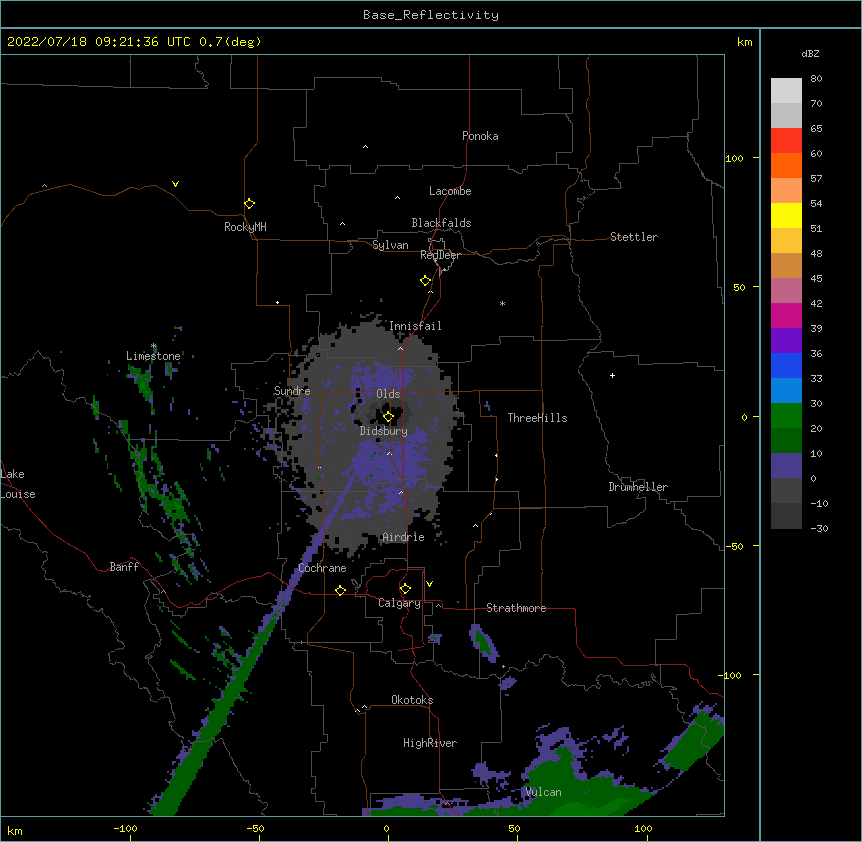Click the Blackfalds town label
Image resolution: width=862 pixels, height=842 pixels.
pos(441,223)
